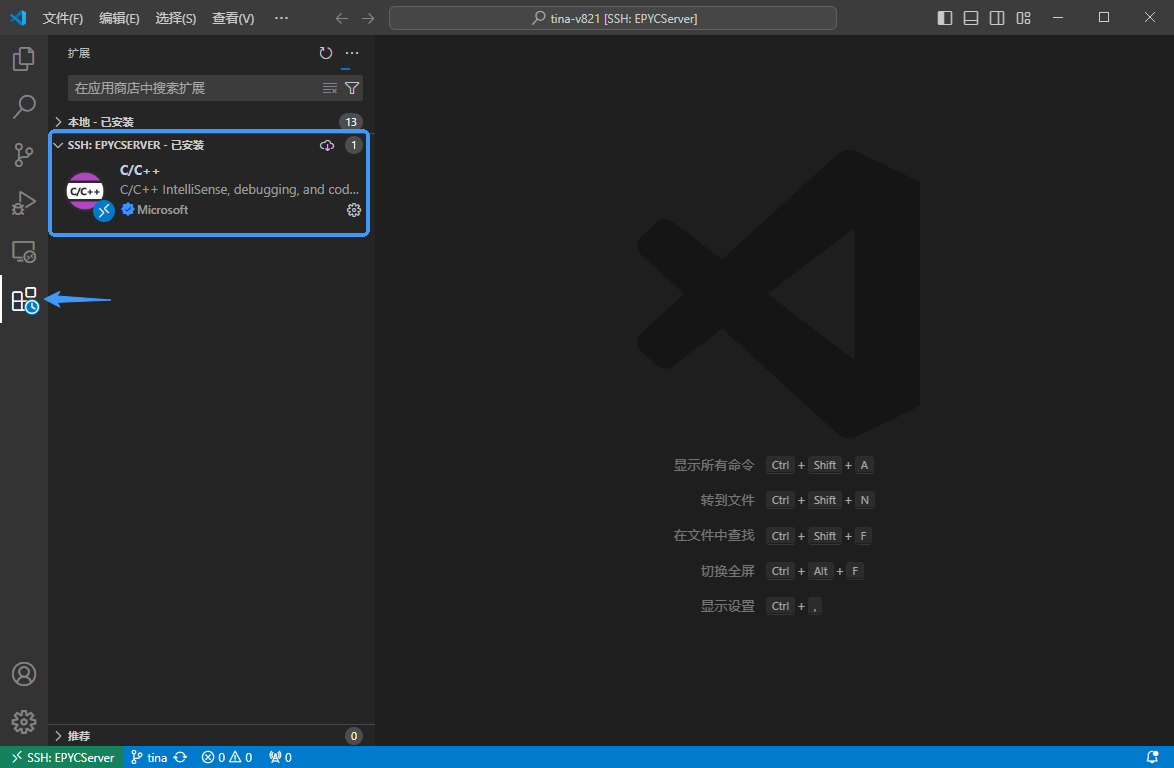This screenshot has height=768, width=1174.
Task: Toggle the bottom panel layout button
Action: pyautogui.click(x=971, y=18)
